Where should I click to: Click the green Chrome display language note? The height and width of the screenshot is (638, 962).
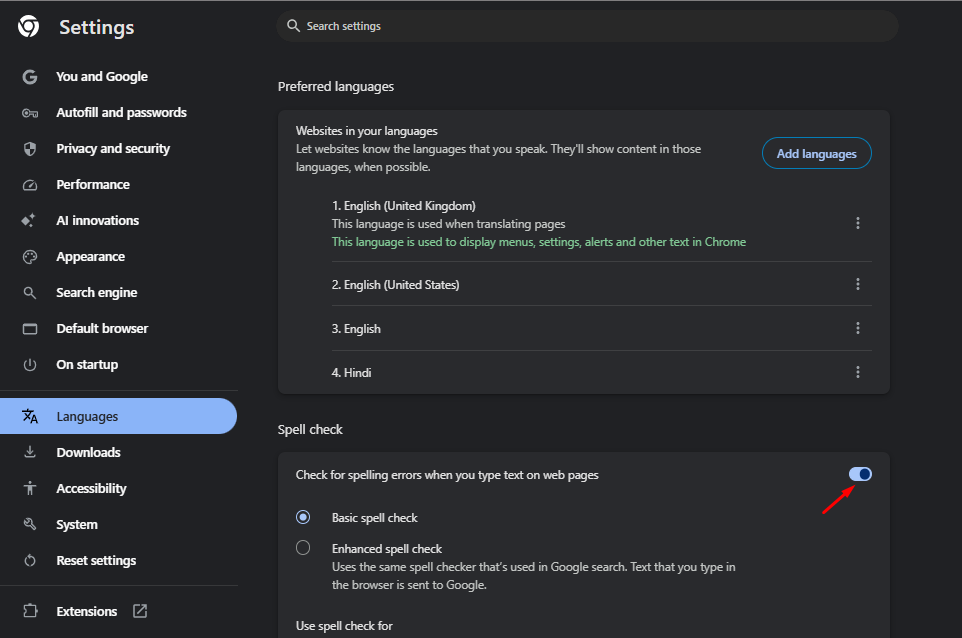click(x=539, y=242)
